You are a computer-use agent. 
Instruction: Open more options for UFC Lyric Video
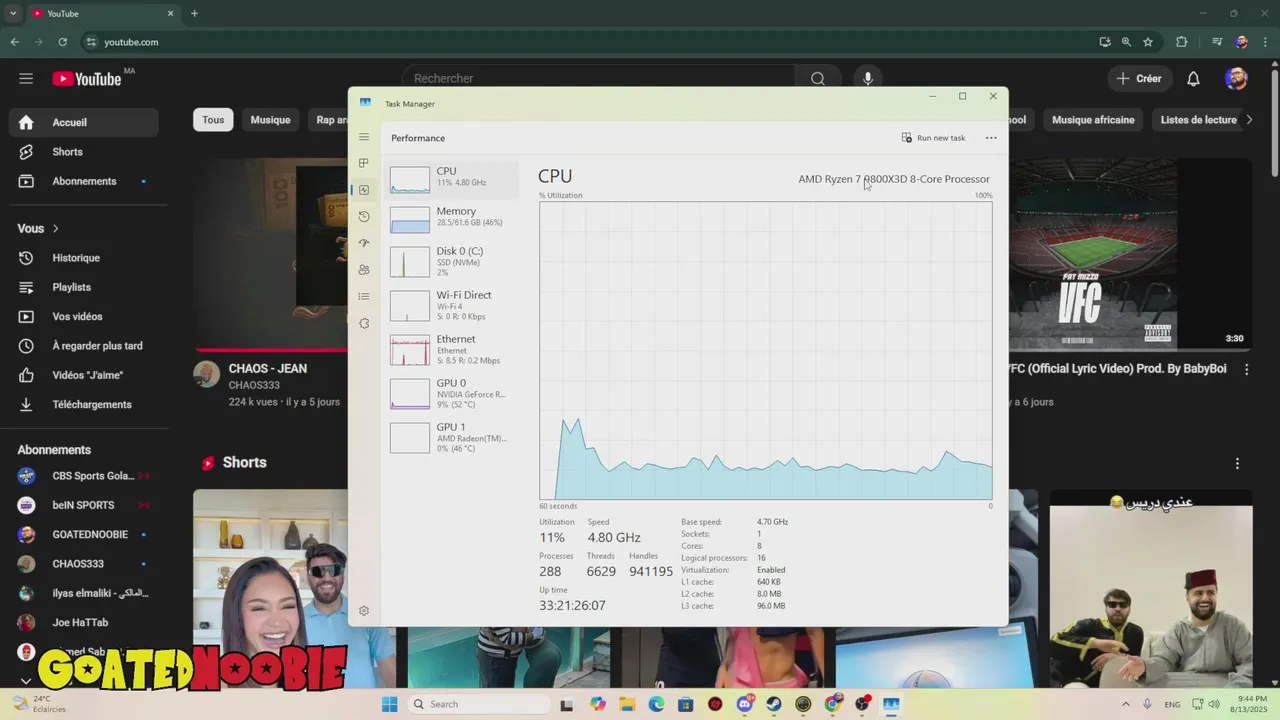click(1246, 370)
